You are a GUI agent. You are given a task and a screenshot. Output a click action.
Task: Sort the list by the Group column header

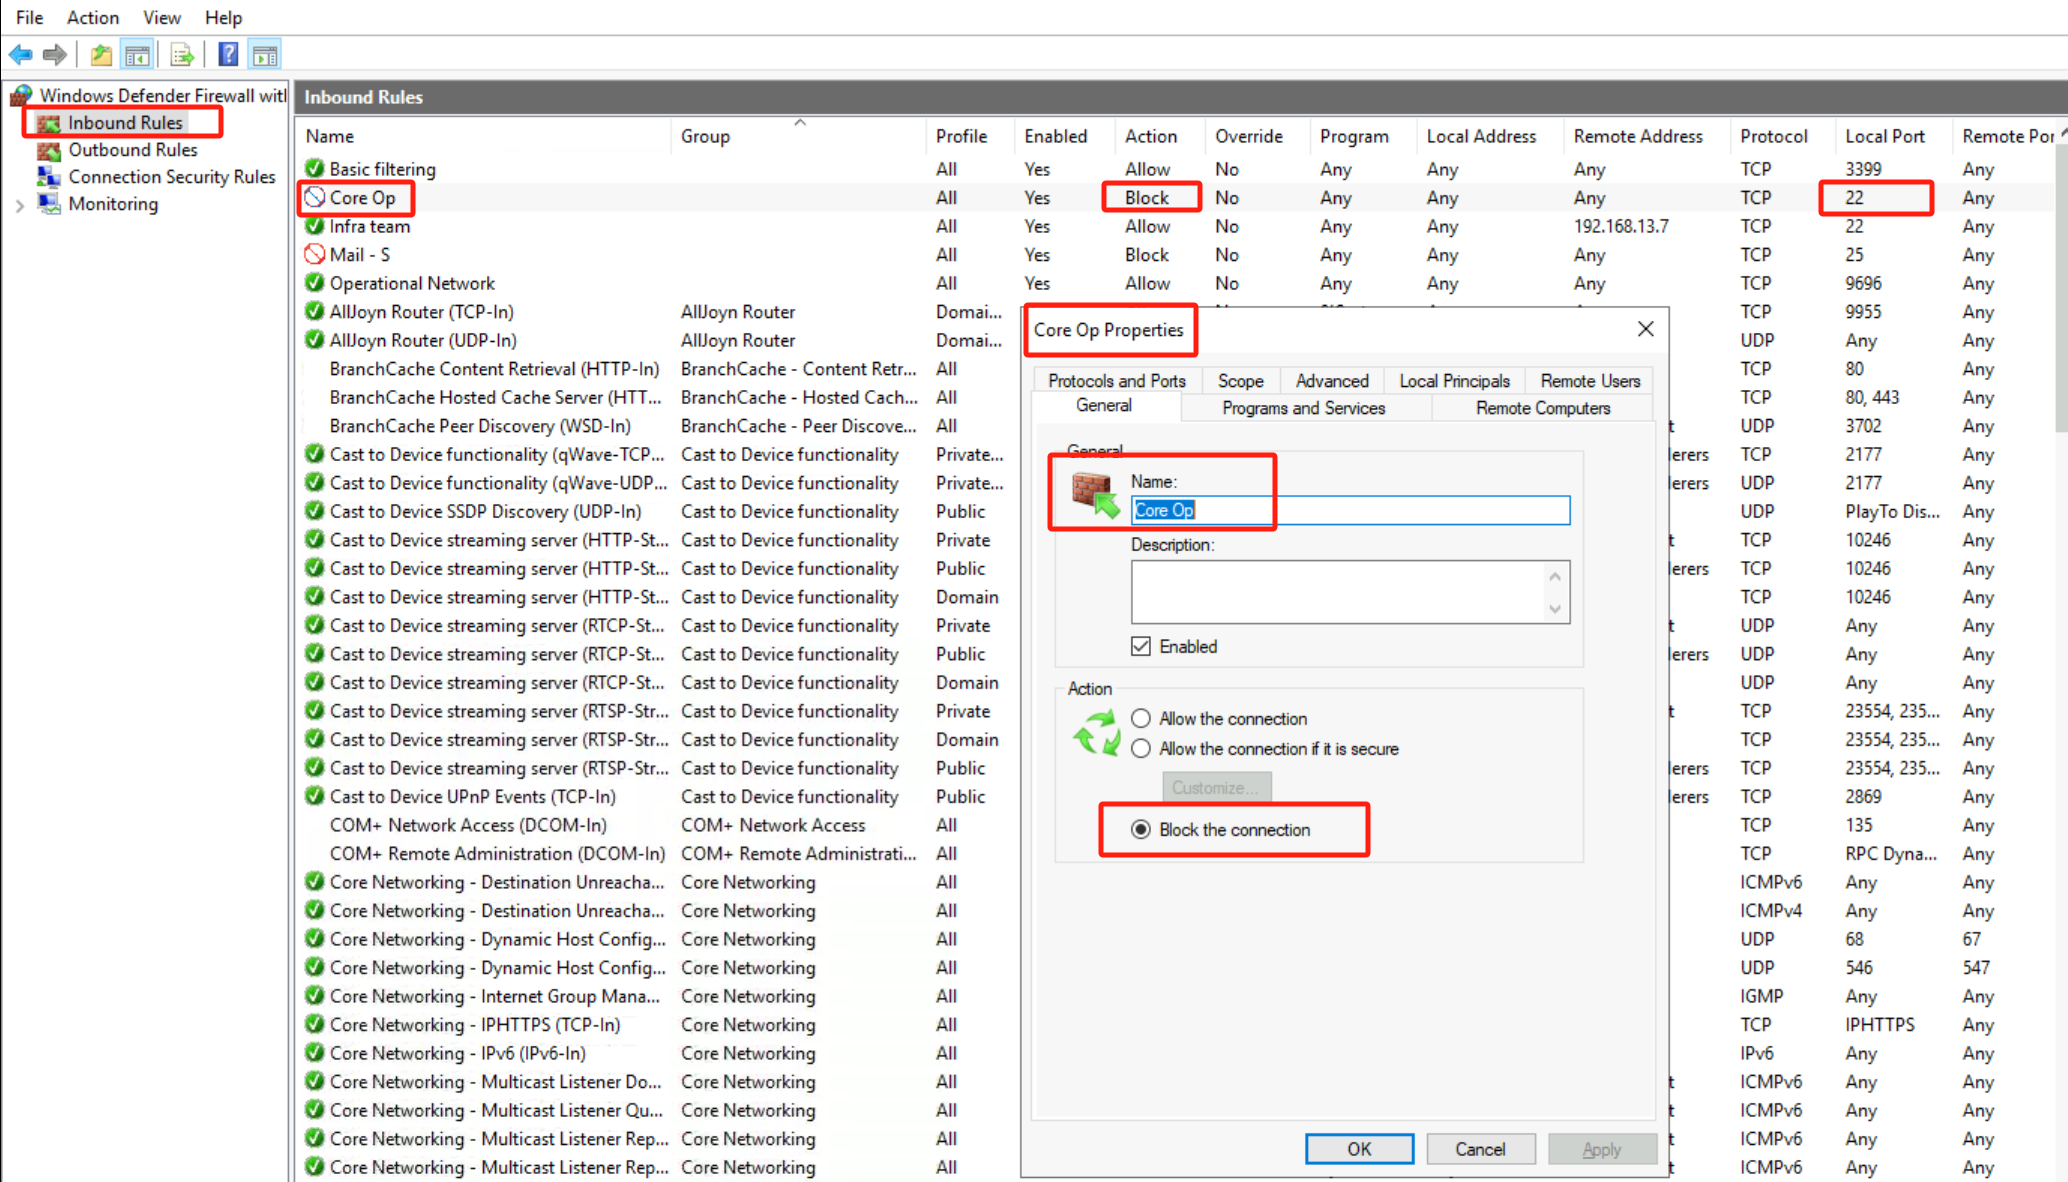coord(705,136)
